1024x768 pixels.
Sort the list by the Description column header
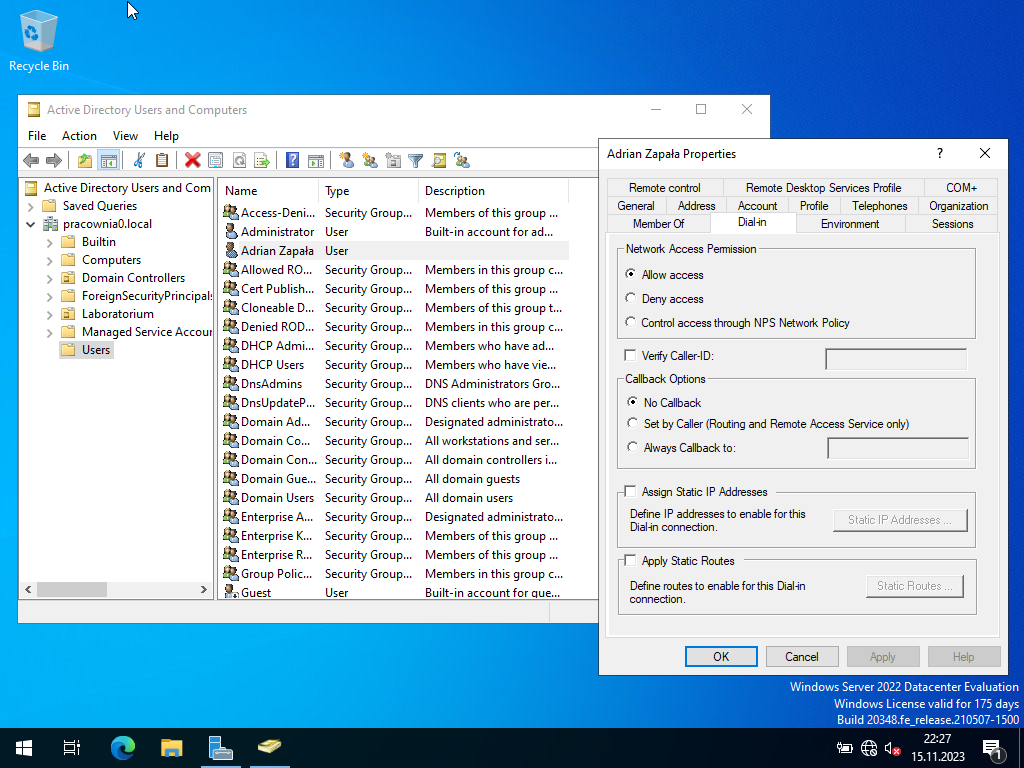coord(493,191)
